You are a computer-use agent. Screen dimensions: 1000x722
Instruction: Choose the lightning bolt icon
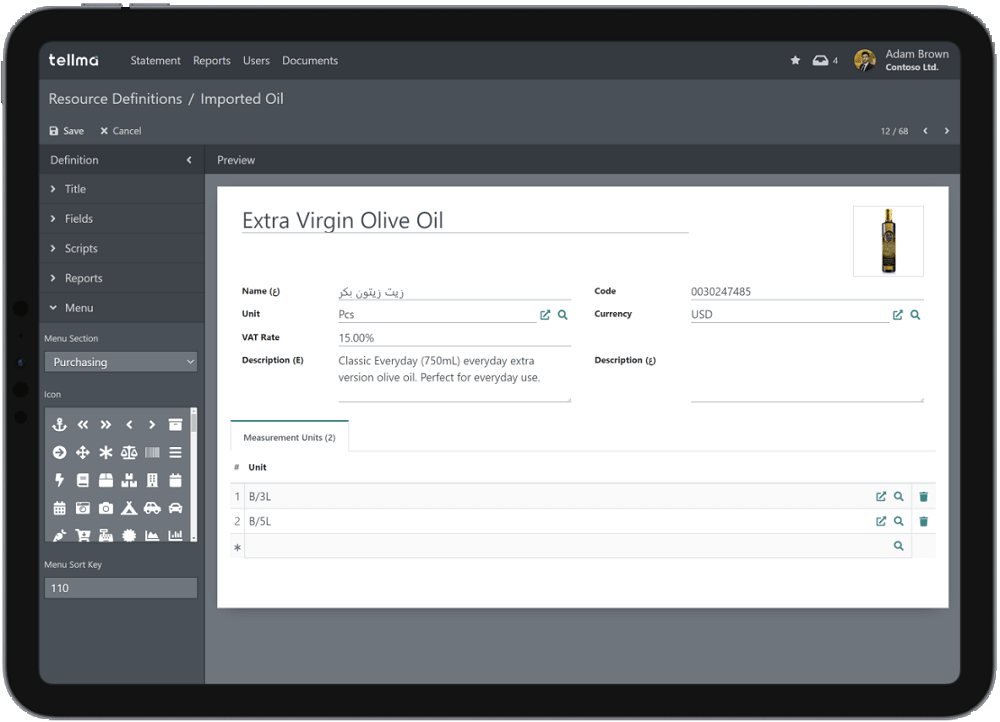click(59, 480)
